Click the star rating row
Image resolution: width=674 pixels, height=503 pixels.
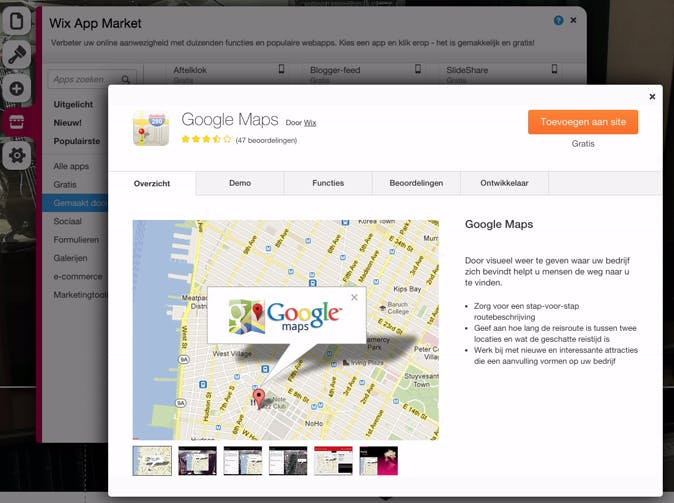(206, 139)
